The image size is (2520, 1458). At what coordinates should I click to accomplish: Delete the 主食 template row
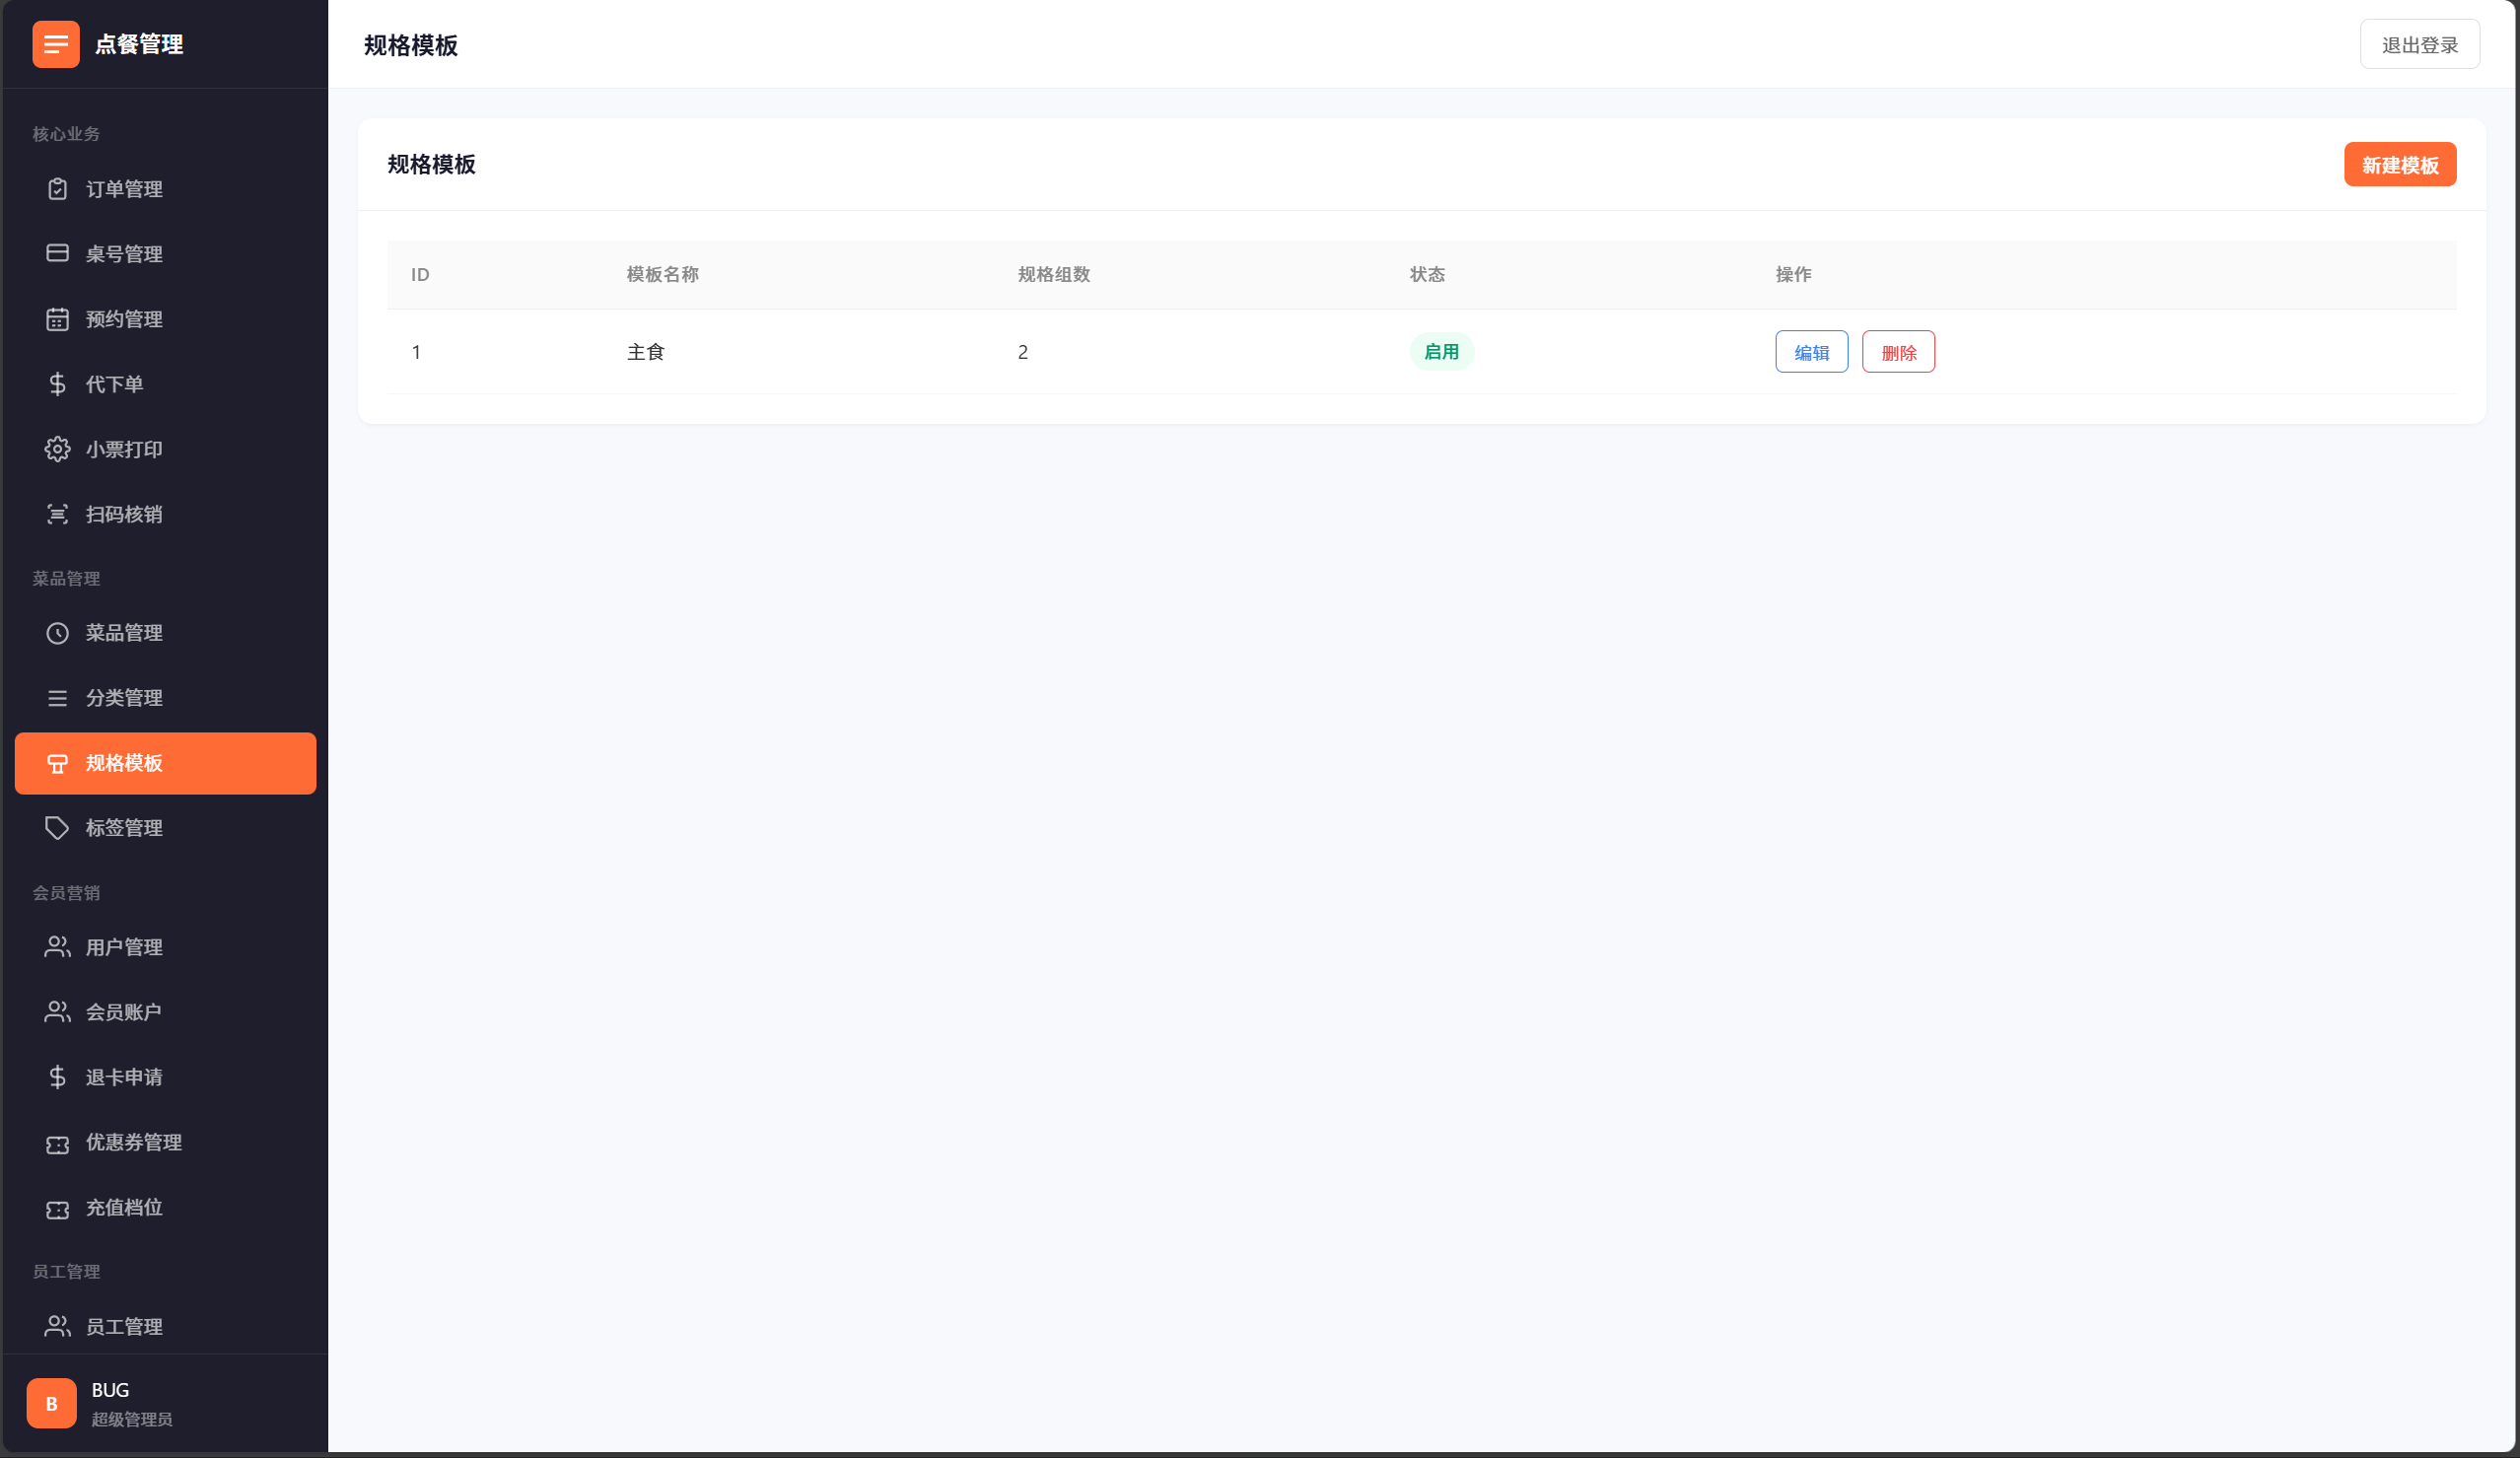click(x=1897, y=352)
